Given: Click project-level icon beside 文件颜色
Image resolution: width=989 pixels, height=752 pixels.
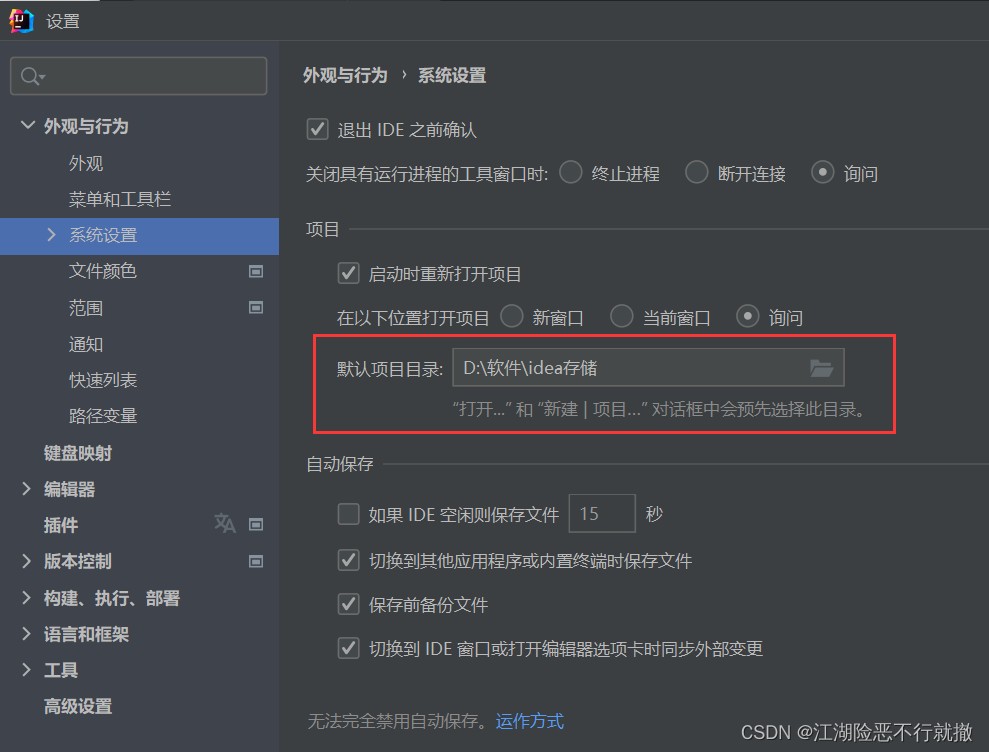Looking at the screenshot, I should coord(256,271).
